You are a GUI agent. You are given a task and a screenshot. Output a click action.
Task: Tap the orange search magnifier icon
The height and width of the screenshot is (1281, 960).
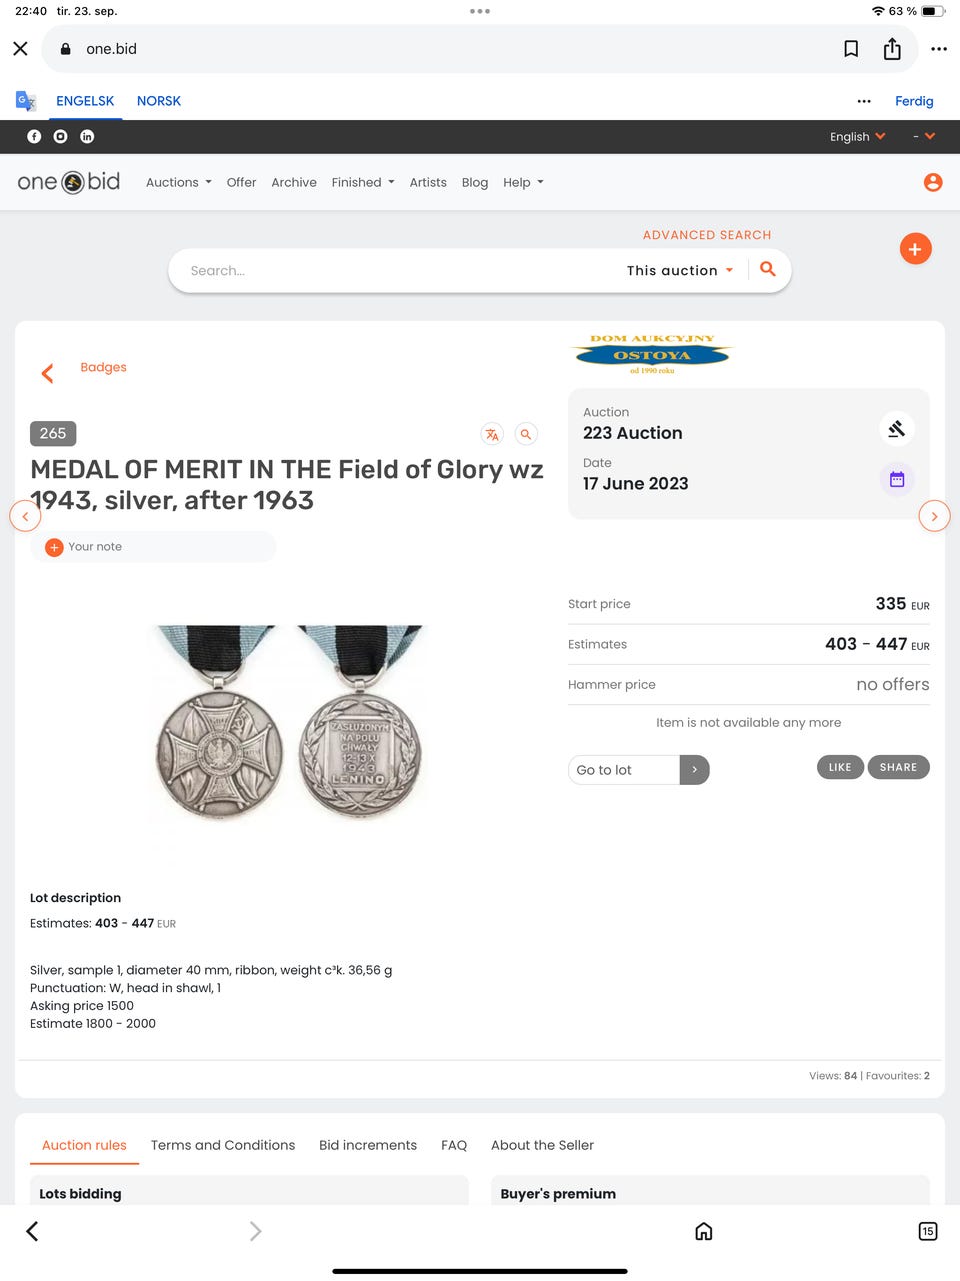click(768, 269)
